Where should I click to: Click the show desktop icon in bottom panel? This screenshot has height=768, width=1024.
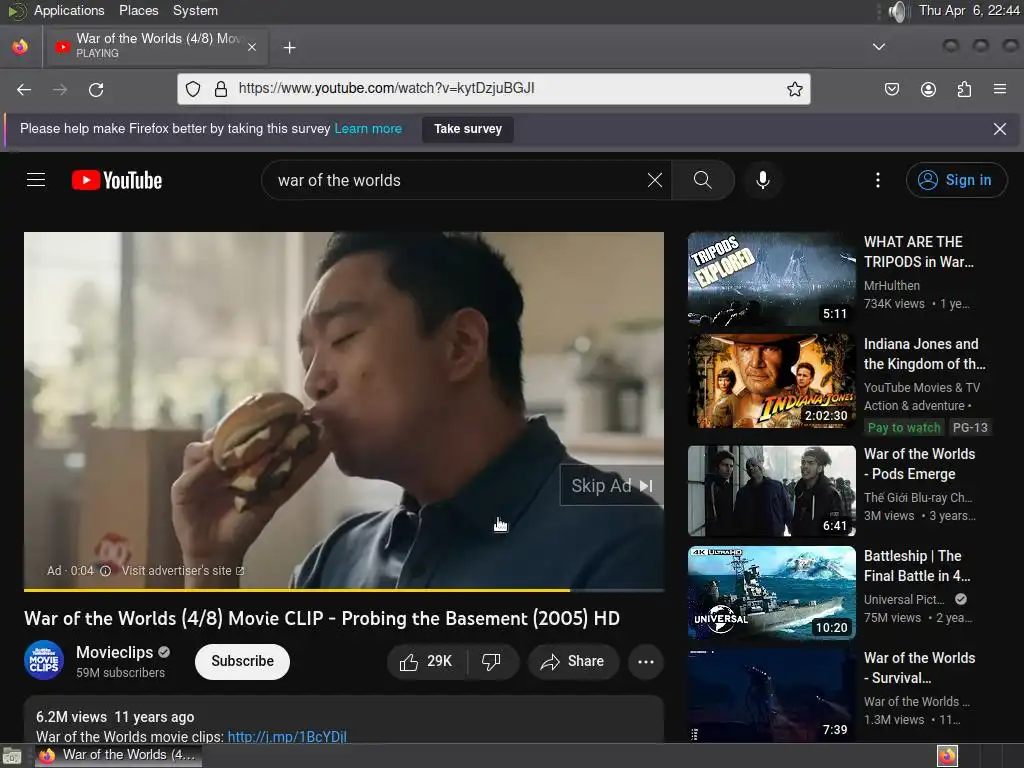(11, 756)
